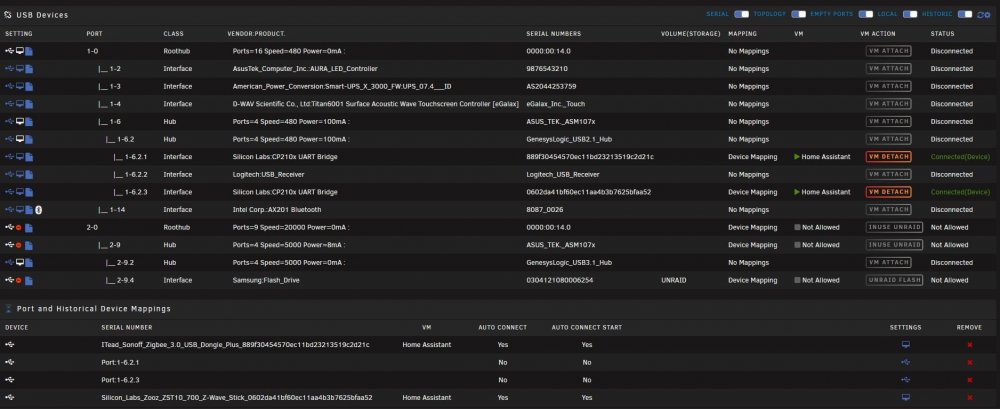Select the Intel Corp.:AX201 Bluetooth entry

[277, 209]
